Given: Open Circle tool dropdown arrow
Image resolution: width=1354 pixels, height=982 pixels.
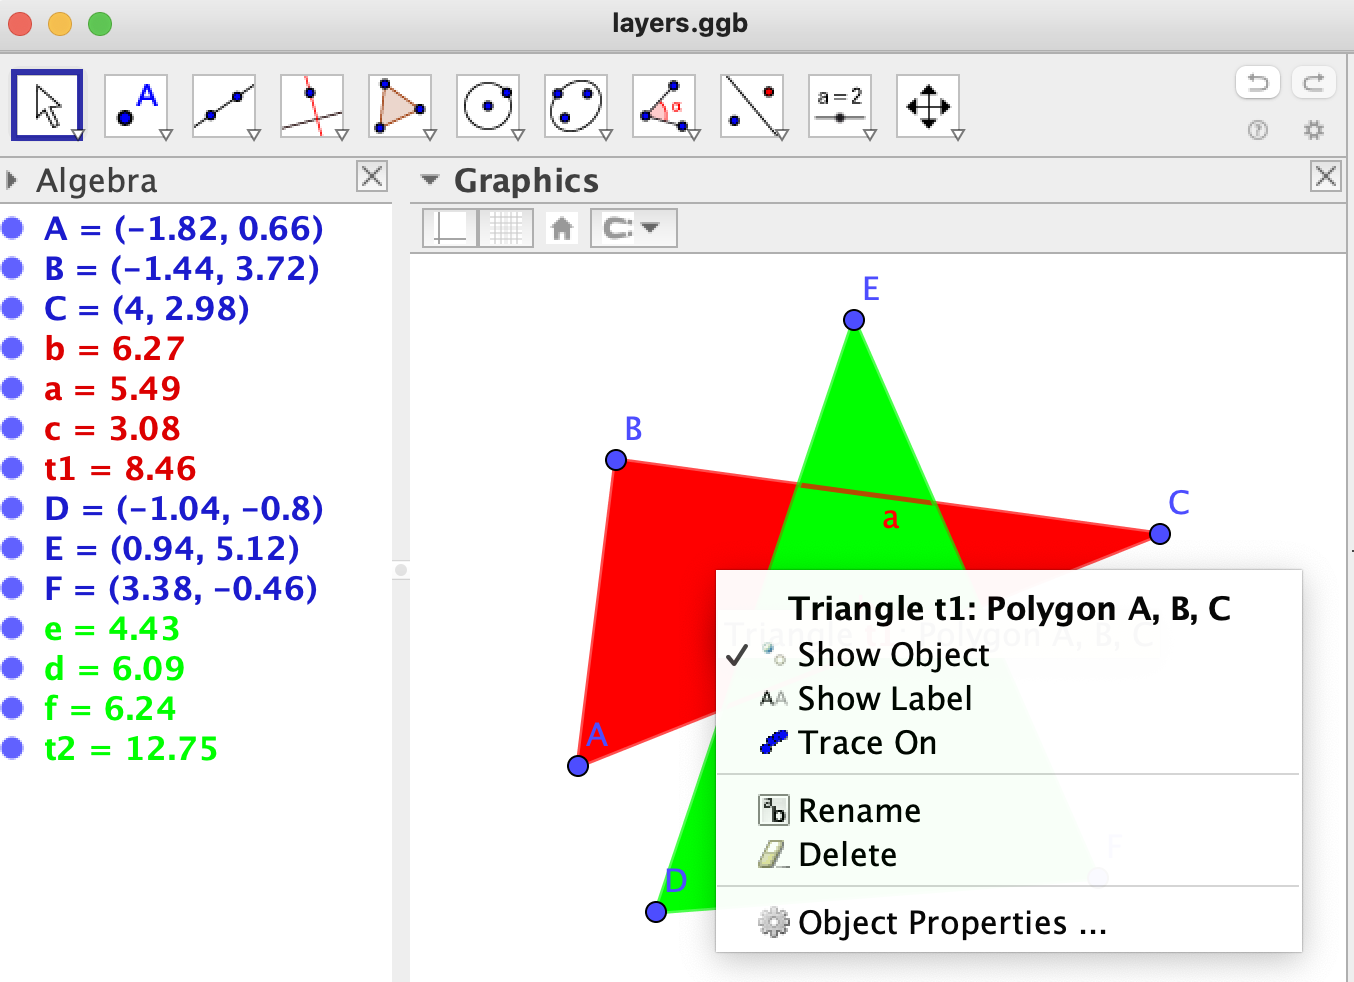Looking at the screenshot, I should (x=518, y=134).
